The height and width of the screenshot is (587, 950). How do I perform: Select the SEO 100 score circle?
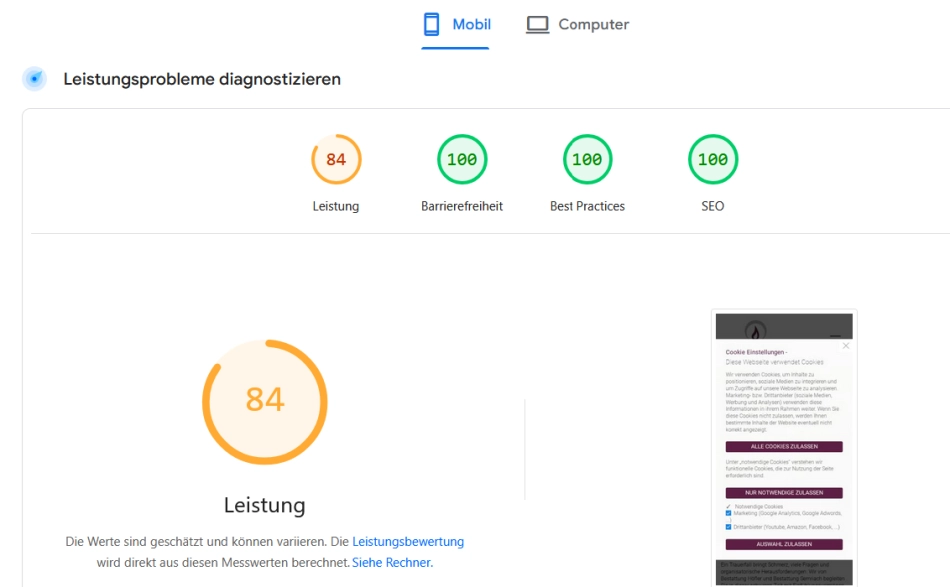[x=713, y=160]
